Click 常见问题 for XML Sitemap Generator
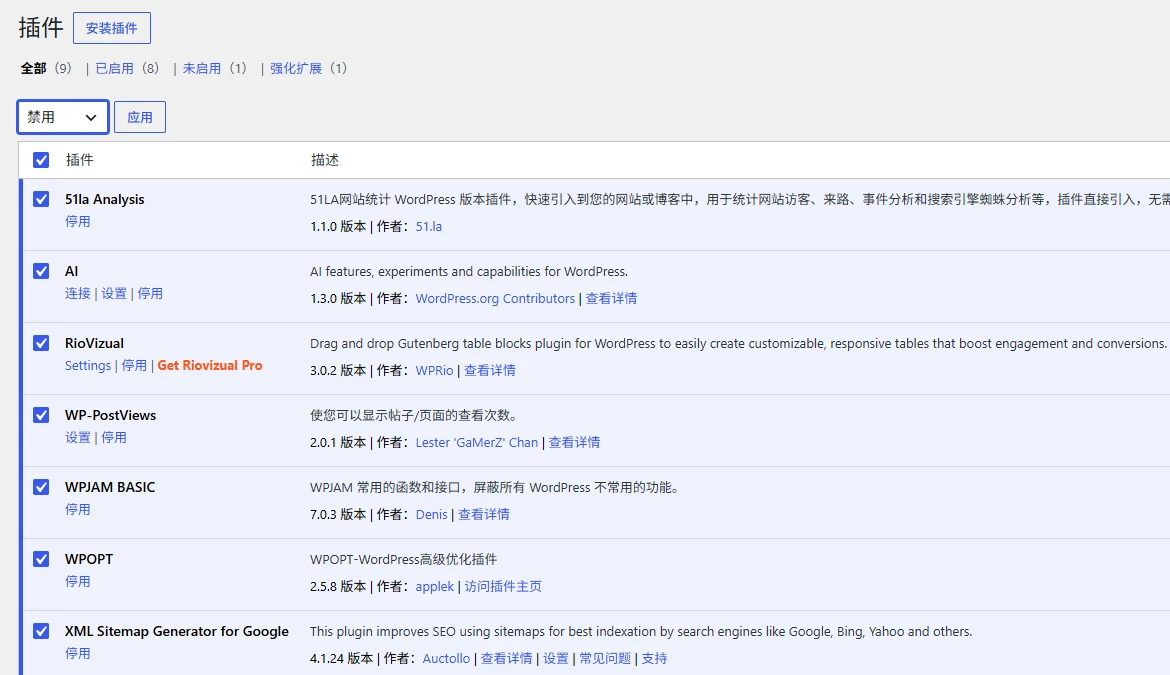 pos(605,659)
